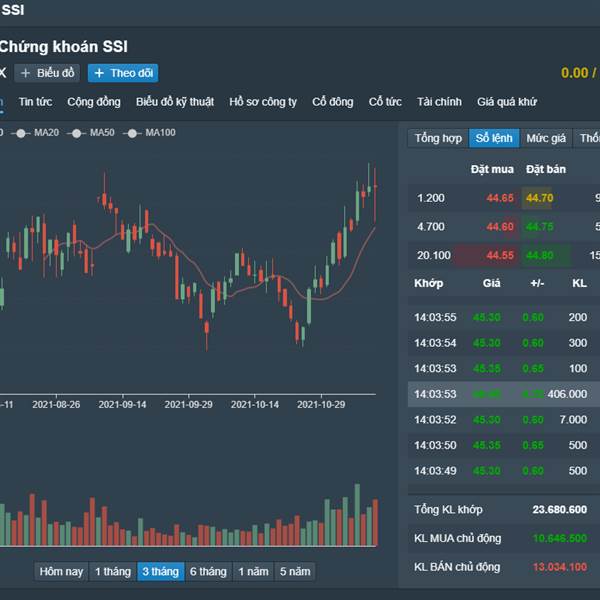Click the Theo dõi follow button
600x600 pixels.
pos(123,73)
